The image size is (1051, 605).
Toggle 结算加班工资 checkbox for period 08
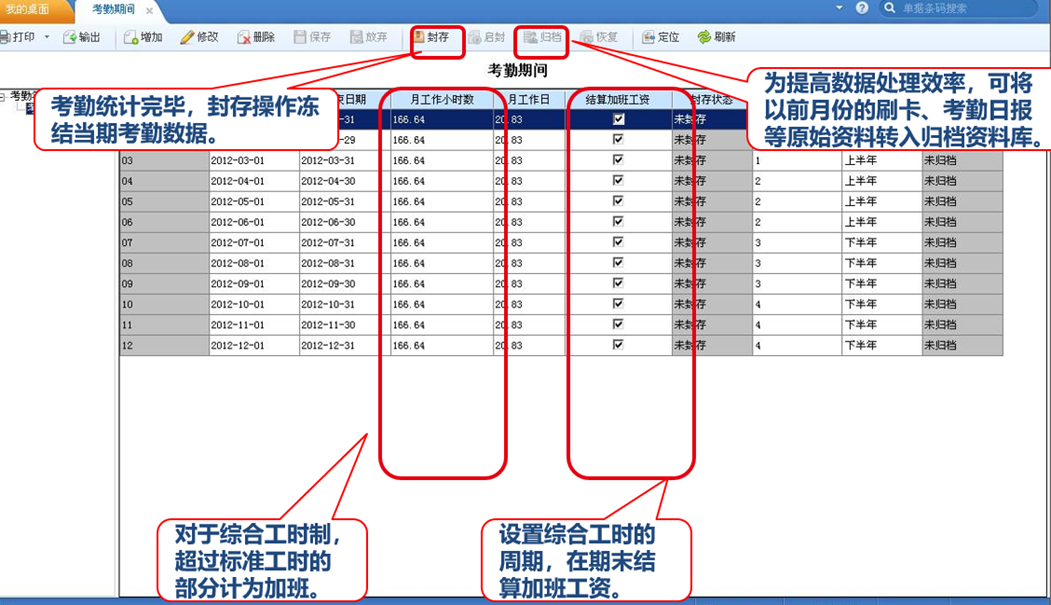point(618,263)
